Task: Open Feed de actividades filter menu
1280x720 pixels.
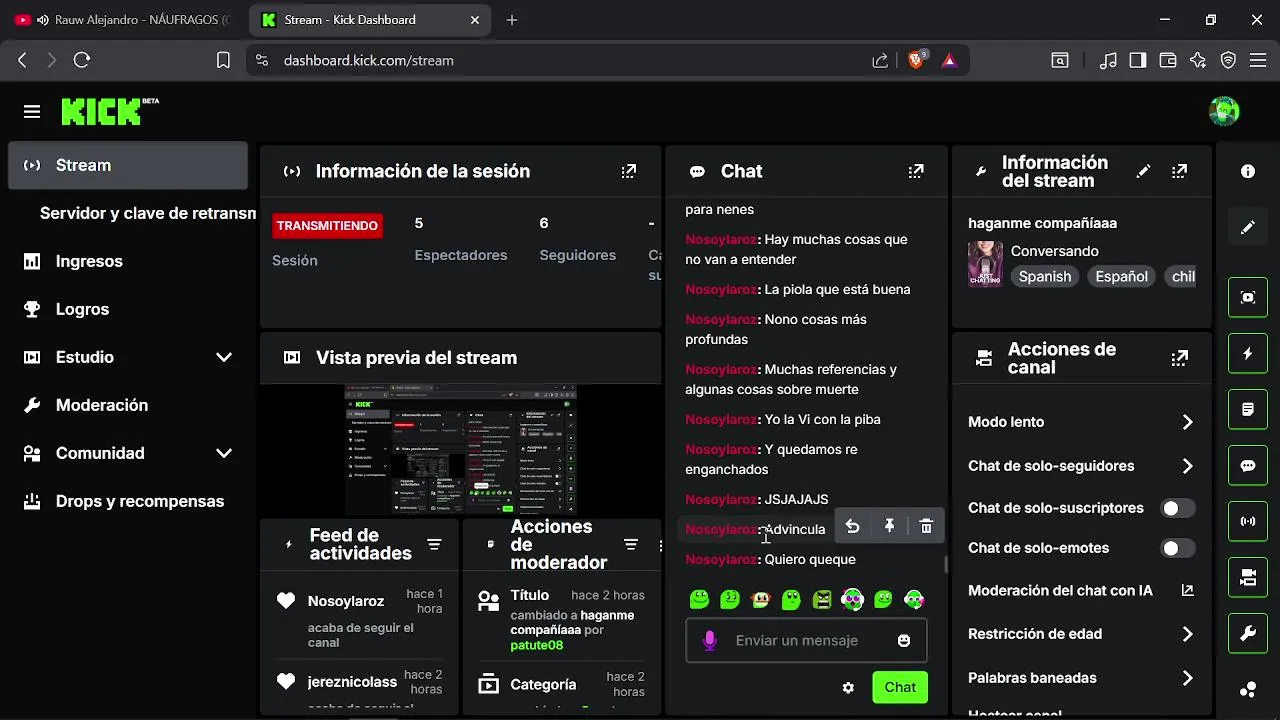Action: pyautogui.click(x=434, y=545)
